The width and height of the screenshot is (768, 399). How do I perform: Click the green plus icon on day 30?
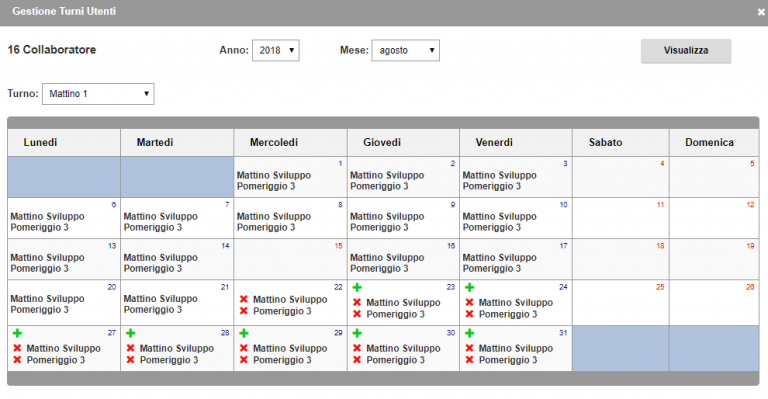point(357,333)
